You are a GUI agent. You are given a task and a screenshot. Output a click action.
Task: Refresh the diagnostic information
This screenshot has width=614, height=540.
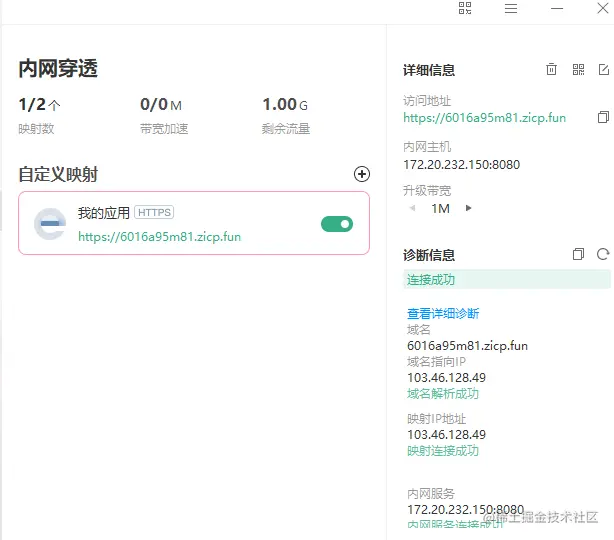pos(603,254)
